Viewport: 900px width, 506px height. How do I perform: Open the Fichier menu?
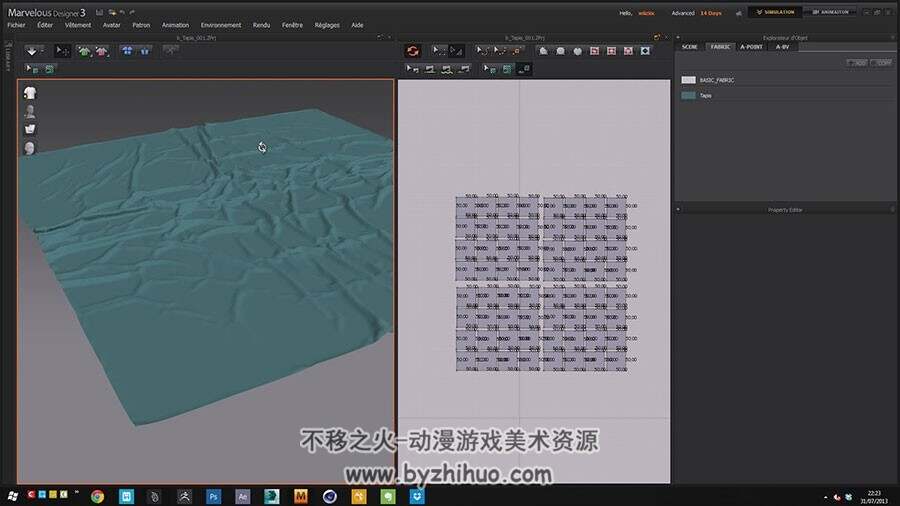(x=16, y=25)
